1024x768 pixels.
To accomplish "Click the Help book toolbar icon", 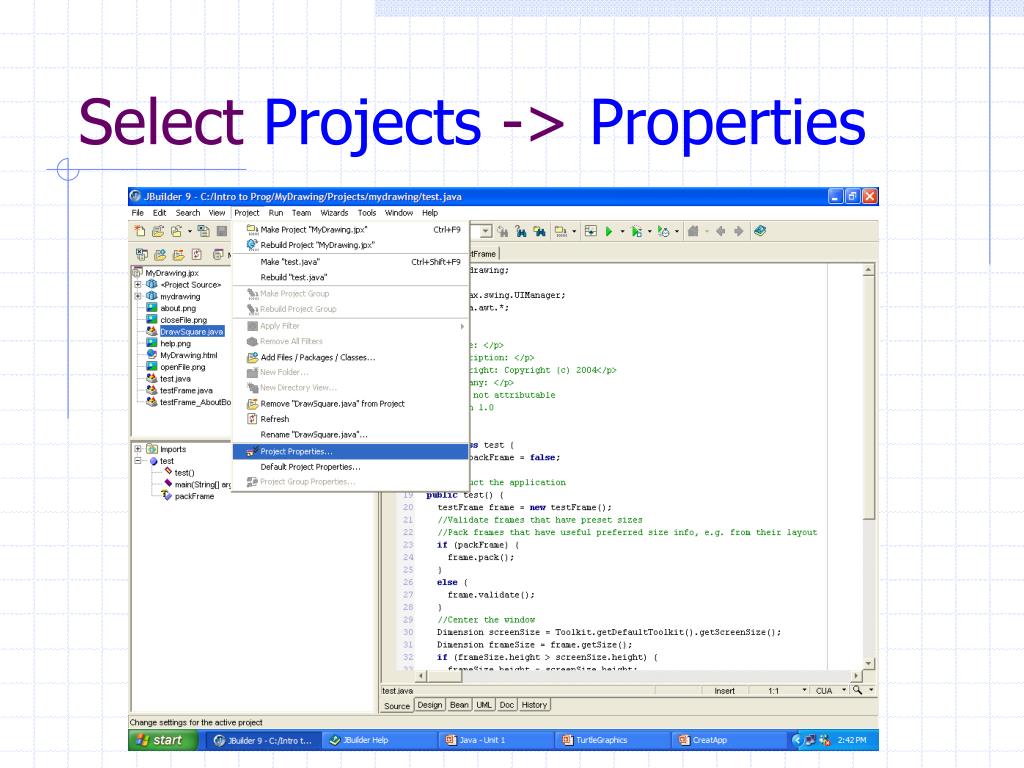I will click(x=760, y=231).
